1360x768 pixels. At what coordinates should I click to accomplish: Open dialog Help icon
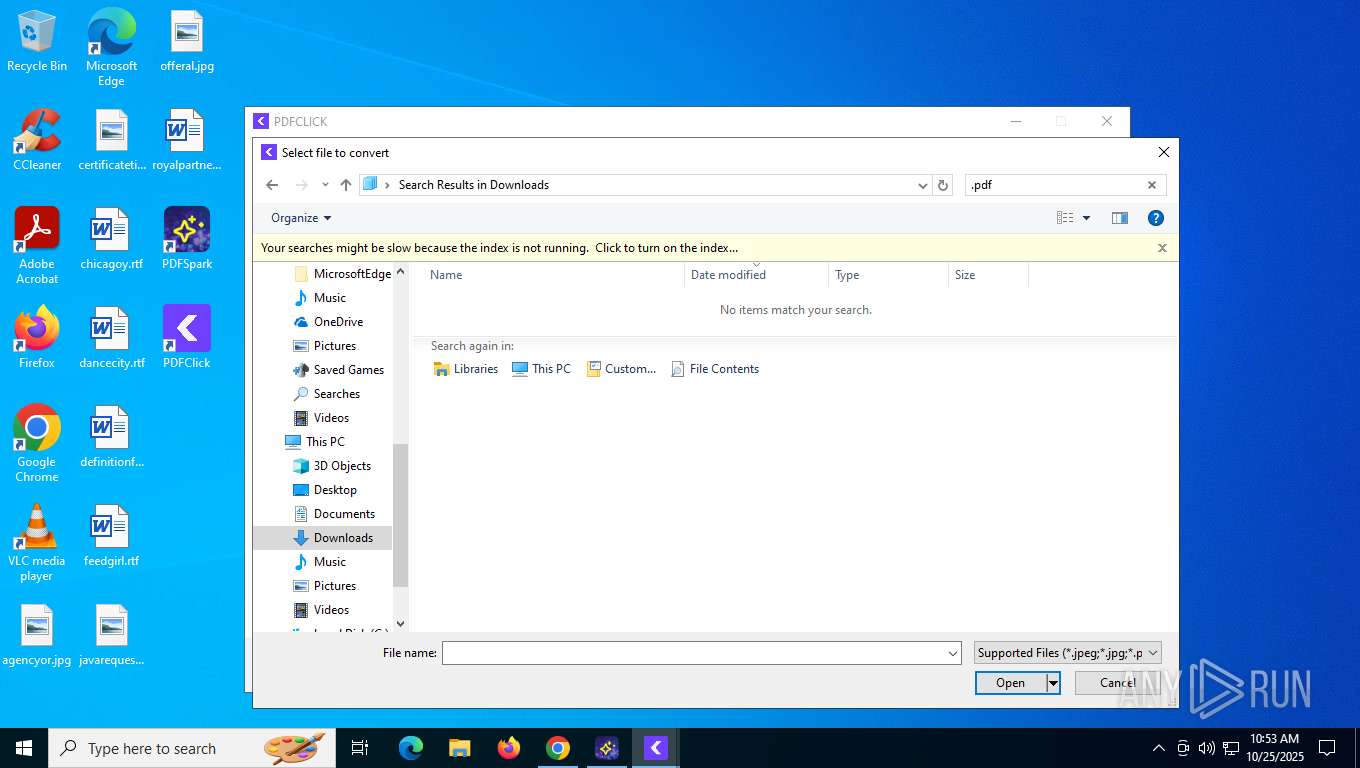click(x=1156, y=218)
